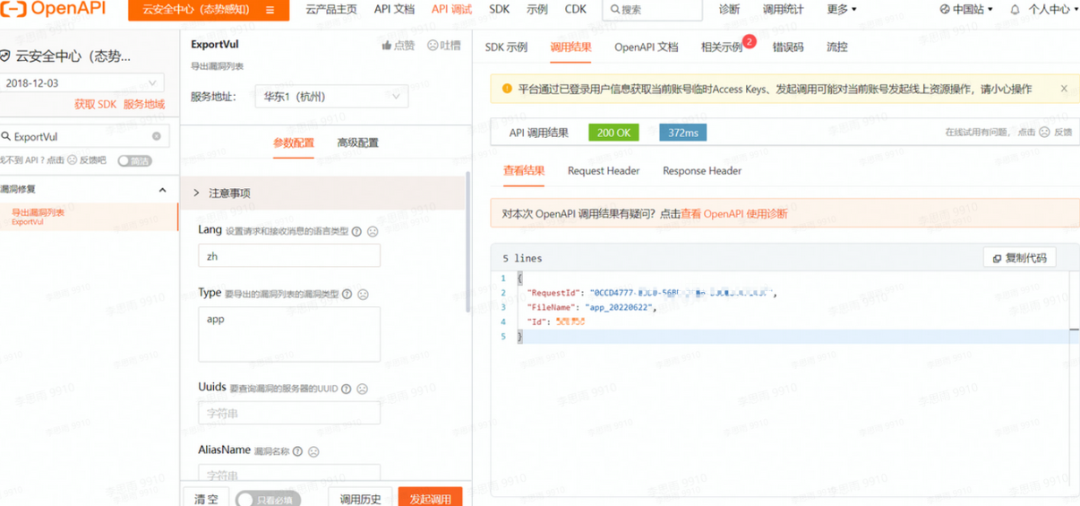Switch to Request Header tab
The width and height of the screenshot is (1080, 506).
click(603, 171)
